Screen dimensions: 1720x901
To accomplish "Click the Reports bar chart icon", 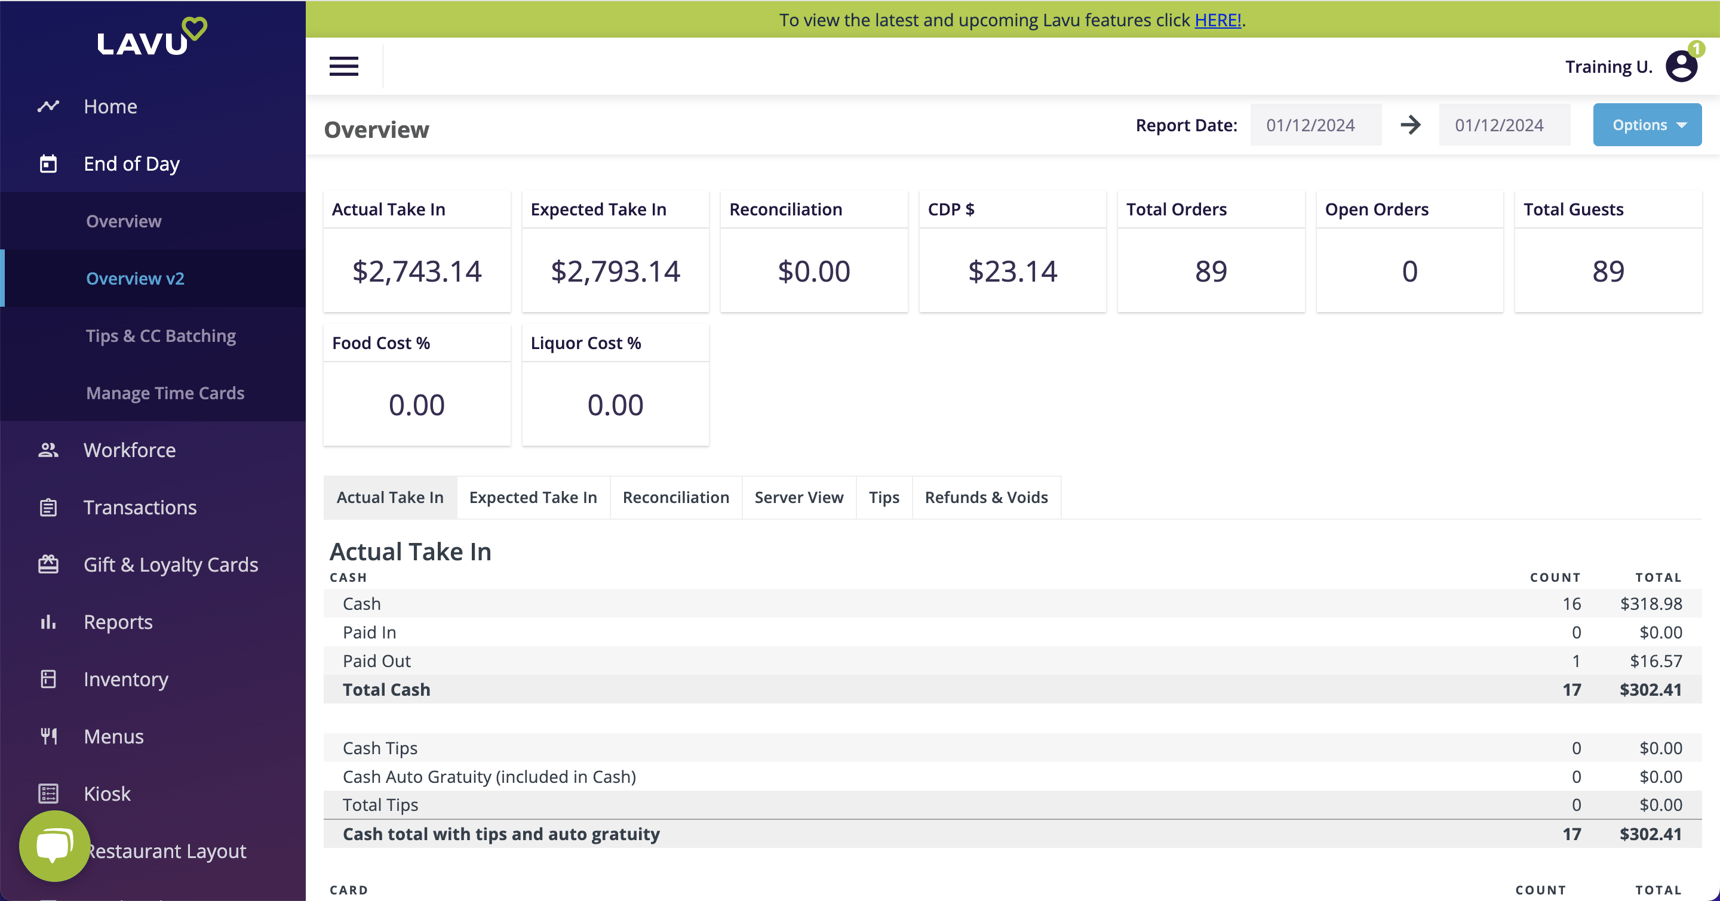I will pos(48,622).
